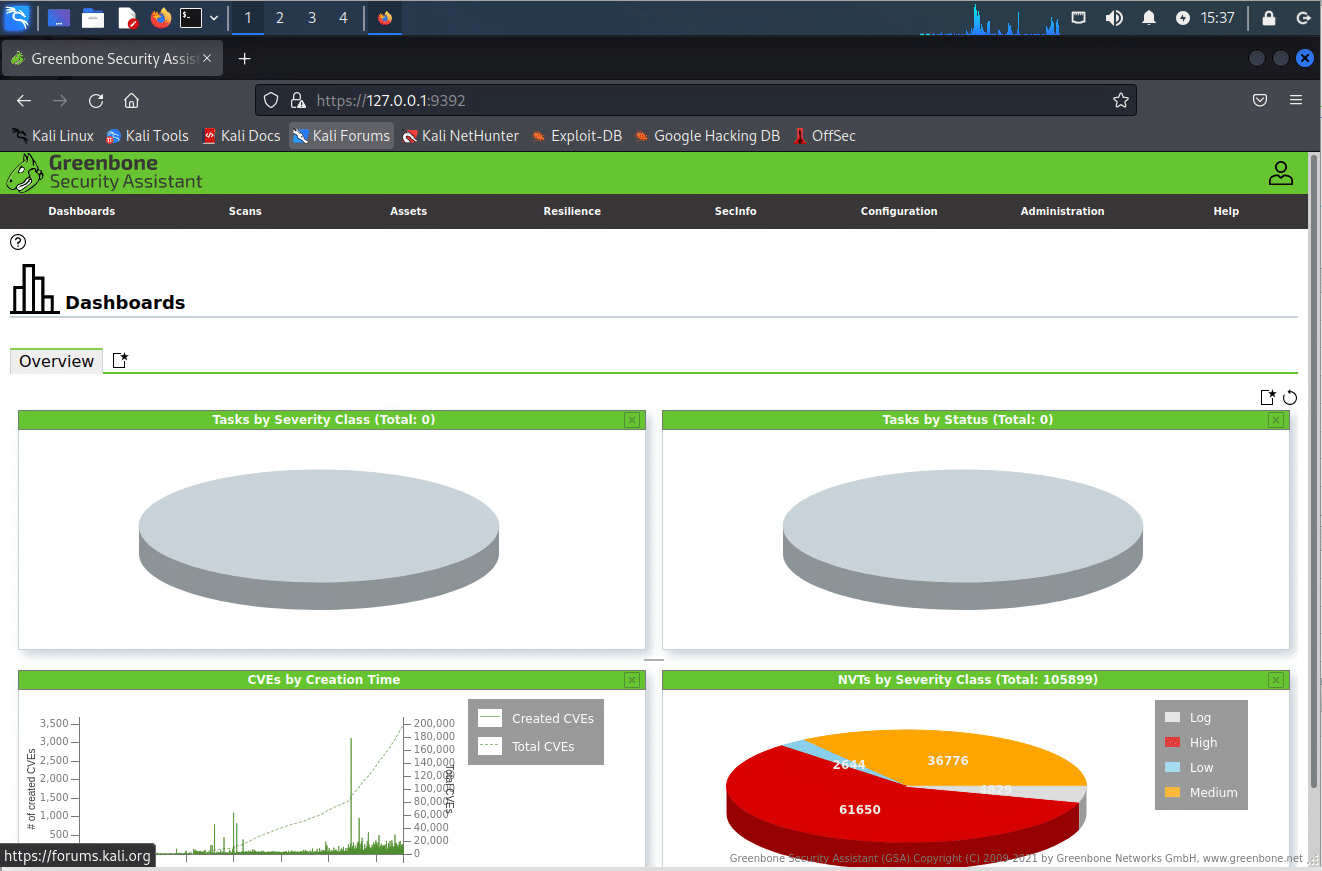Open the OffSec bookmark
The width and height of the screenshot is (1322, 871).
(x=825, y=136)
